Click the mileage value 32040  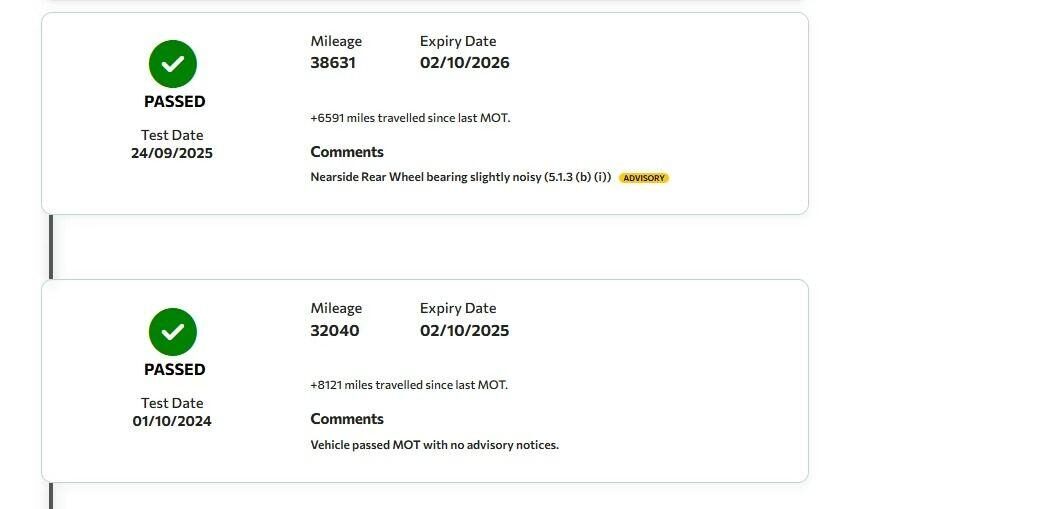click(x=335, y=331)
